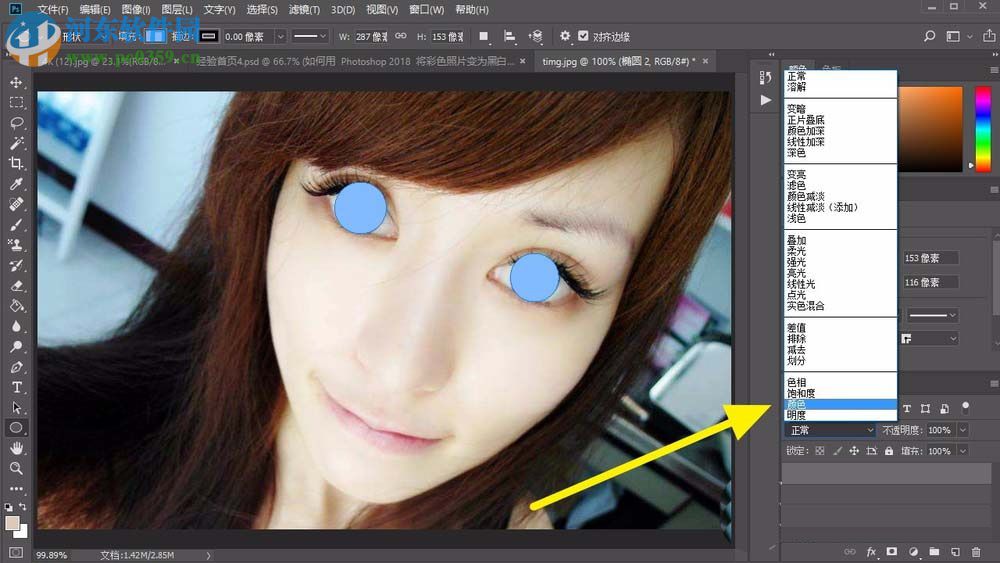Image resolution: width=1000 pixels, height=563 pixels.
Task: Select the Clone Stamp tool
Action: pos(16,245)
